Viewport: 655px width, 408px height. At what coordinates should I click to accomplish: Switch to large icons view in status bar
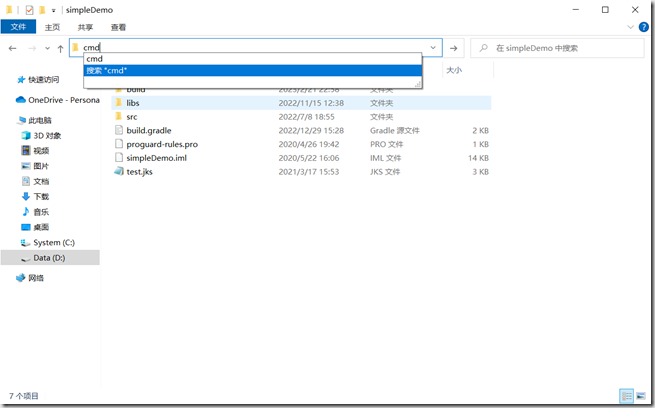(641, 396)
